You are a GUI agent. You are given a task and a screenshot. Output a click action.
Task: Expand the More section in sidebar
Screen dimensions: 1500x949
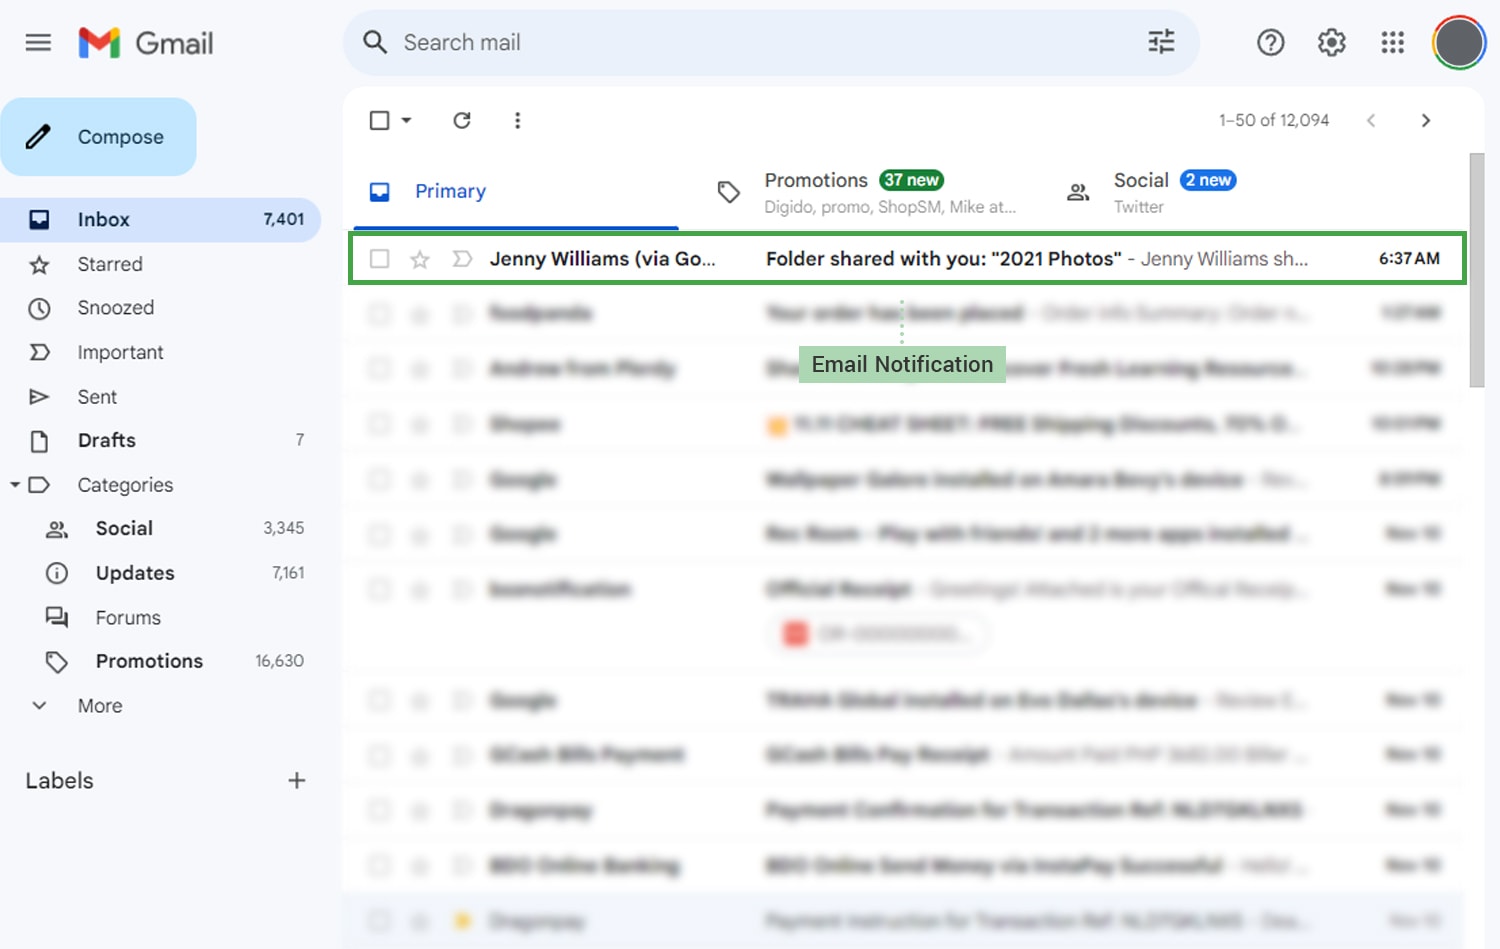pyautogui.click(x=39, y=705)
